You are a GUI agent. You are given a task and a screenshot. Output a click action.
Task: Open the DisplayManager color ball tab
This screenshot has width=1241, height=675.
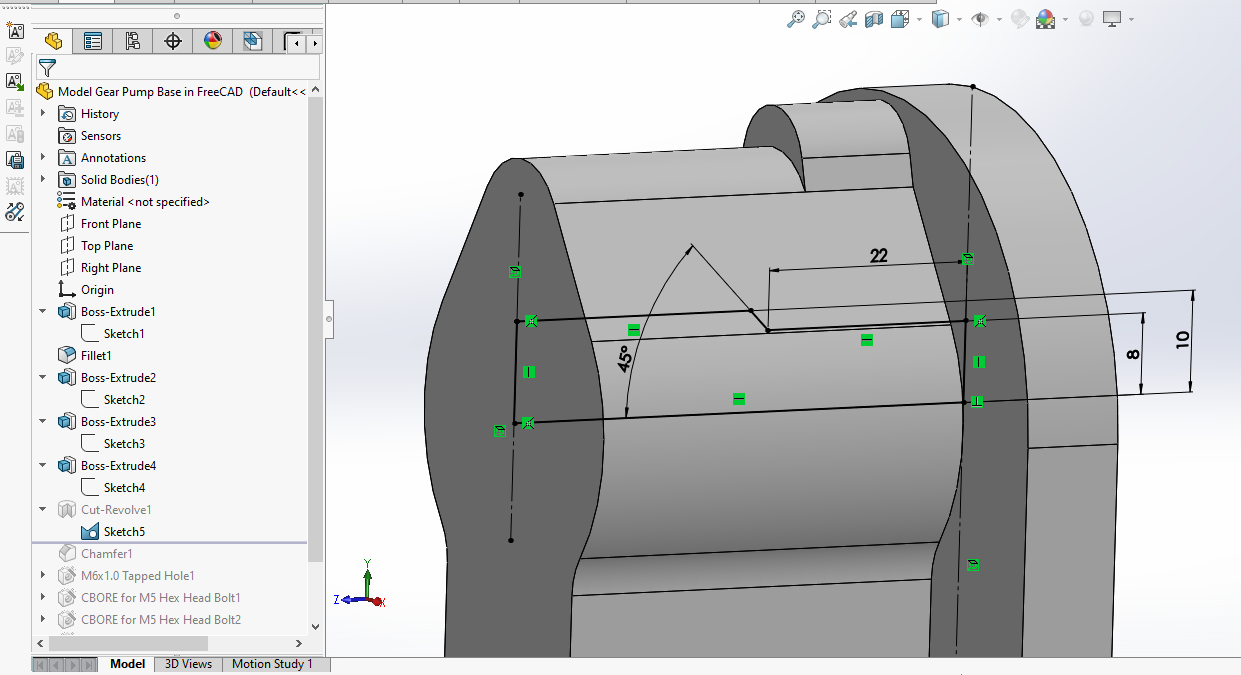coord(213,41)
